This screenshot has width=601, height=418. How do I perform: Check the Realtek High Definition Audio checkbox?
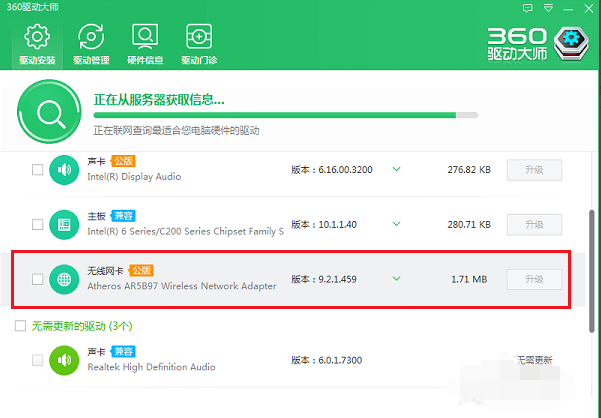pos(37,360)
